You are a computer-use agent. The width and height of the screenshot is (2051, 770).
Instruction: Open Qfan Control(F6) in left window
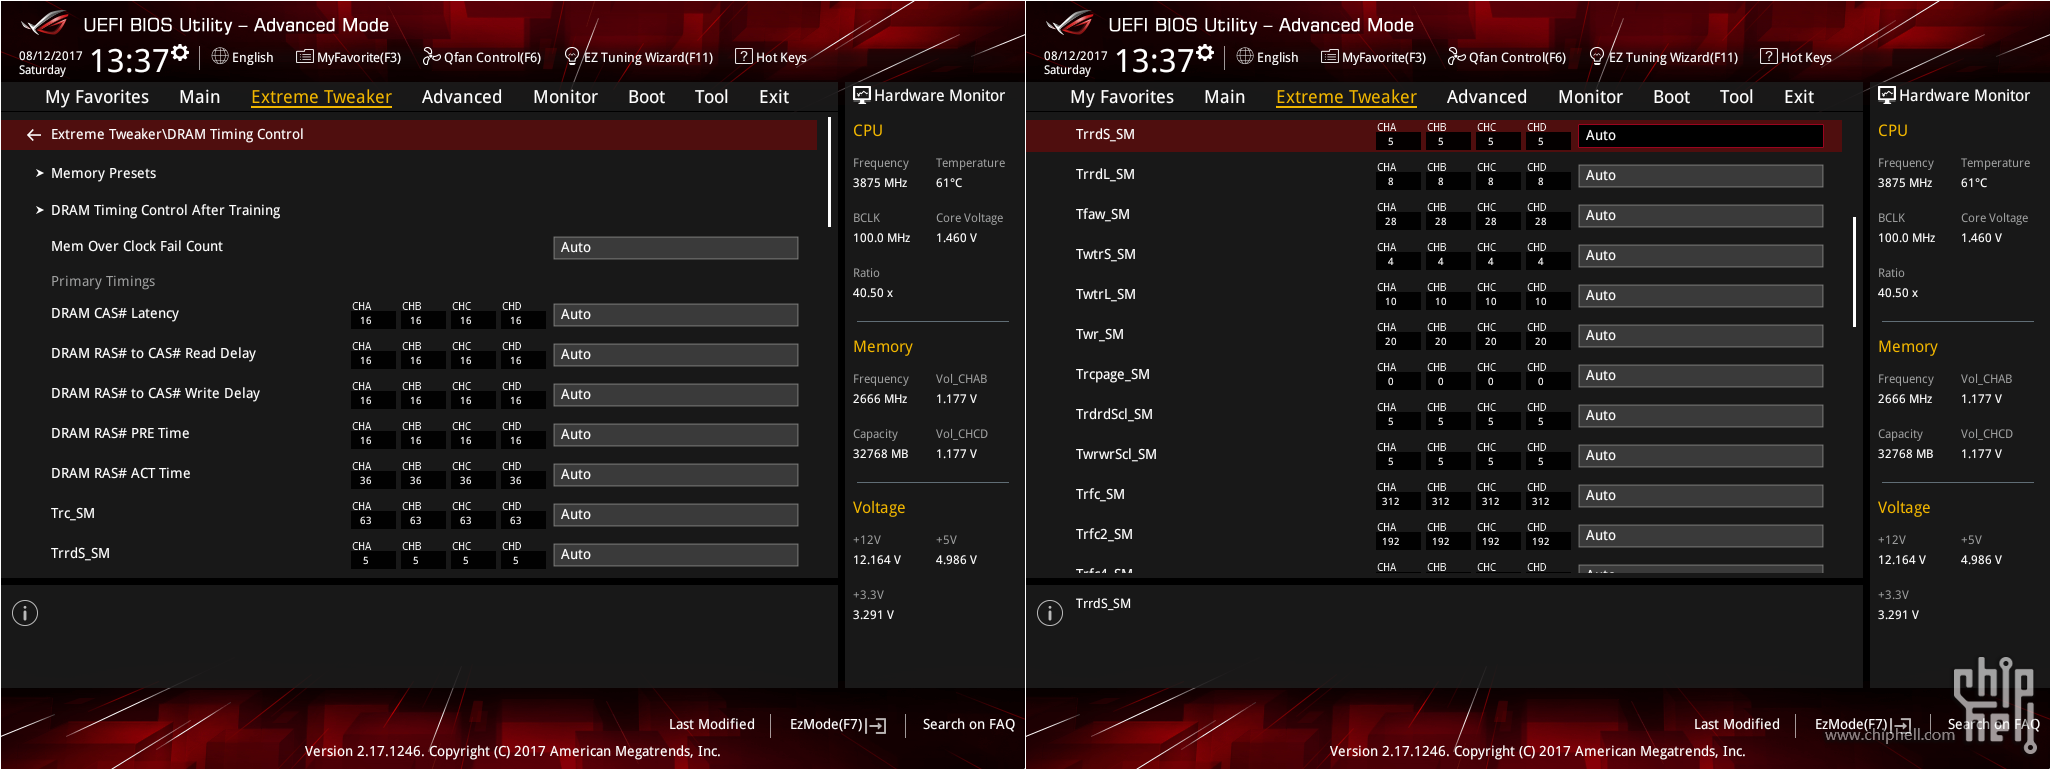pyautogui.click(x=482, y=57)
